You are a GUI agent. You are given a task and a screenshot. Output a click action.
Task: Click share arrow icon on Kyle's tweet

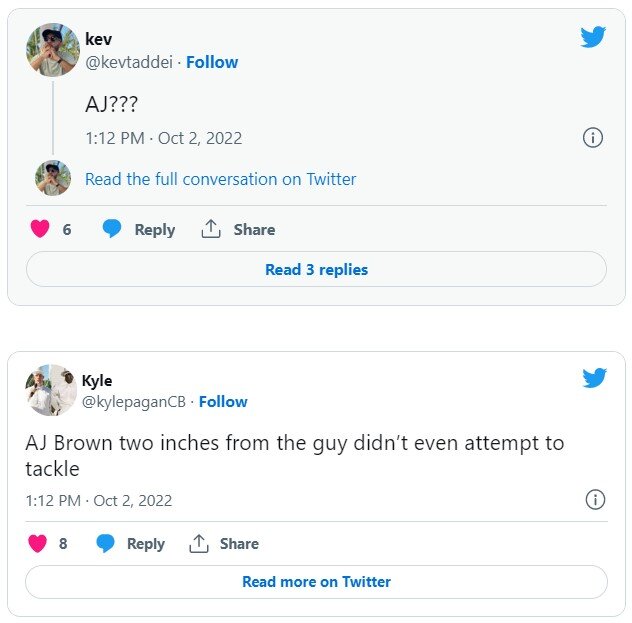click(x=199, y=543)
